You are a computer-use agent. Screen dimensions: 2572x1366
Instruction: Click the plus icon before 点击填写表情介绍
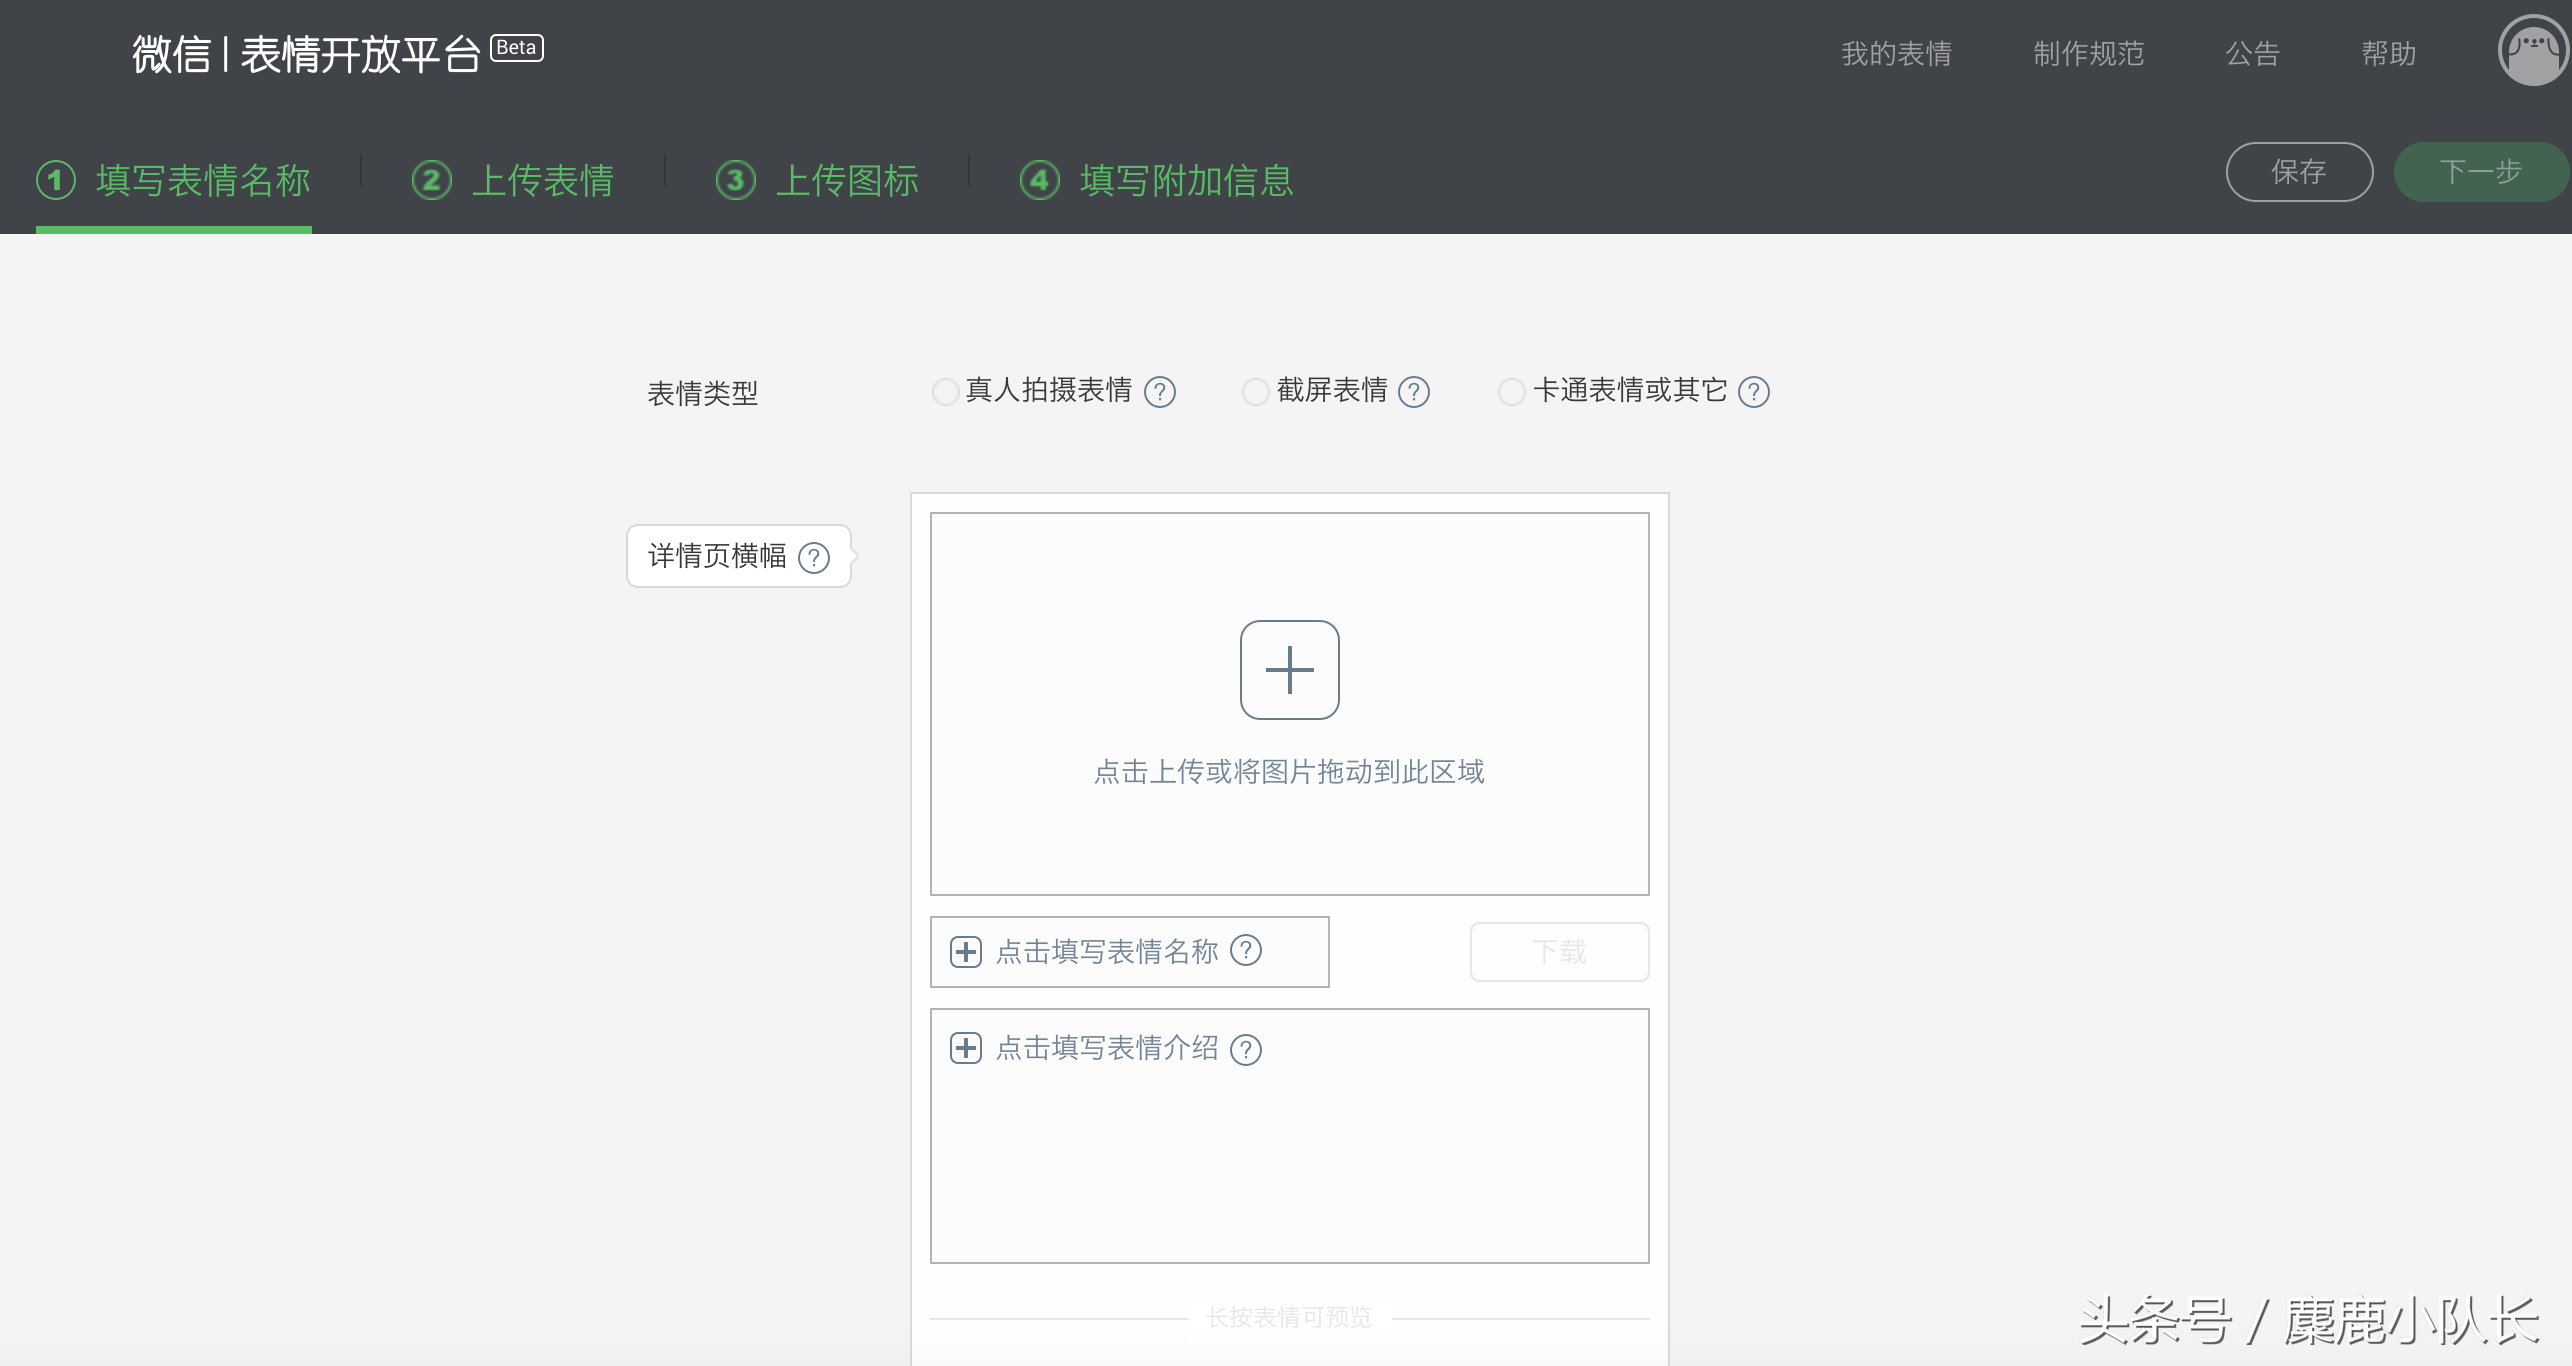(966, 1049)
